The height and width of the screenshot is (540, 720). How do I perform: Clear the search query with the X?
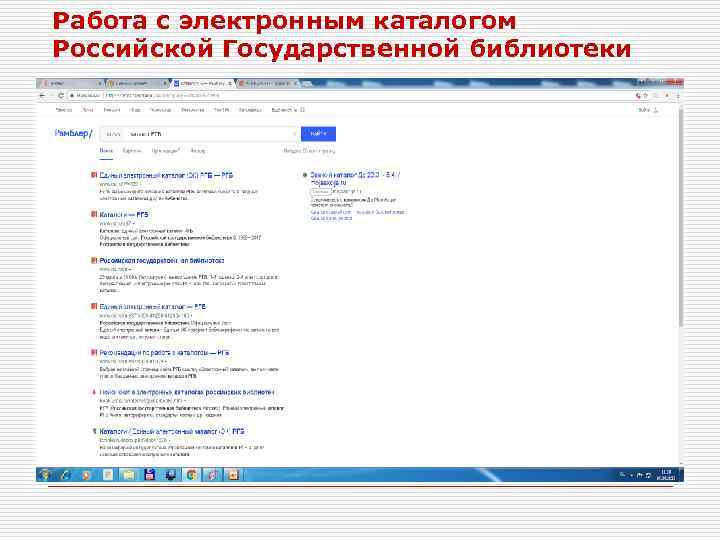point(295,134)
